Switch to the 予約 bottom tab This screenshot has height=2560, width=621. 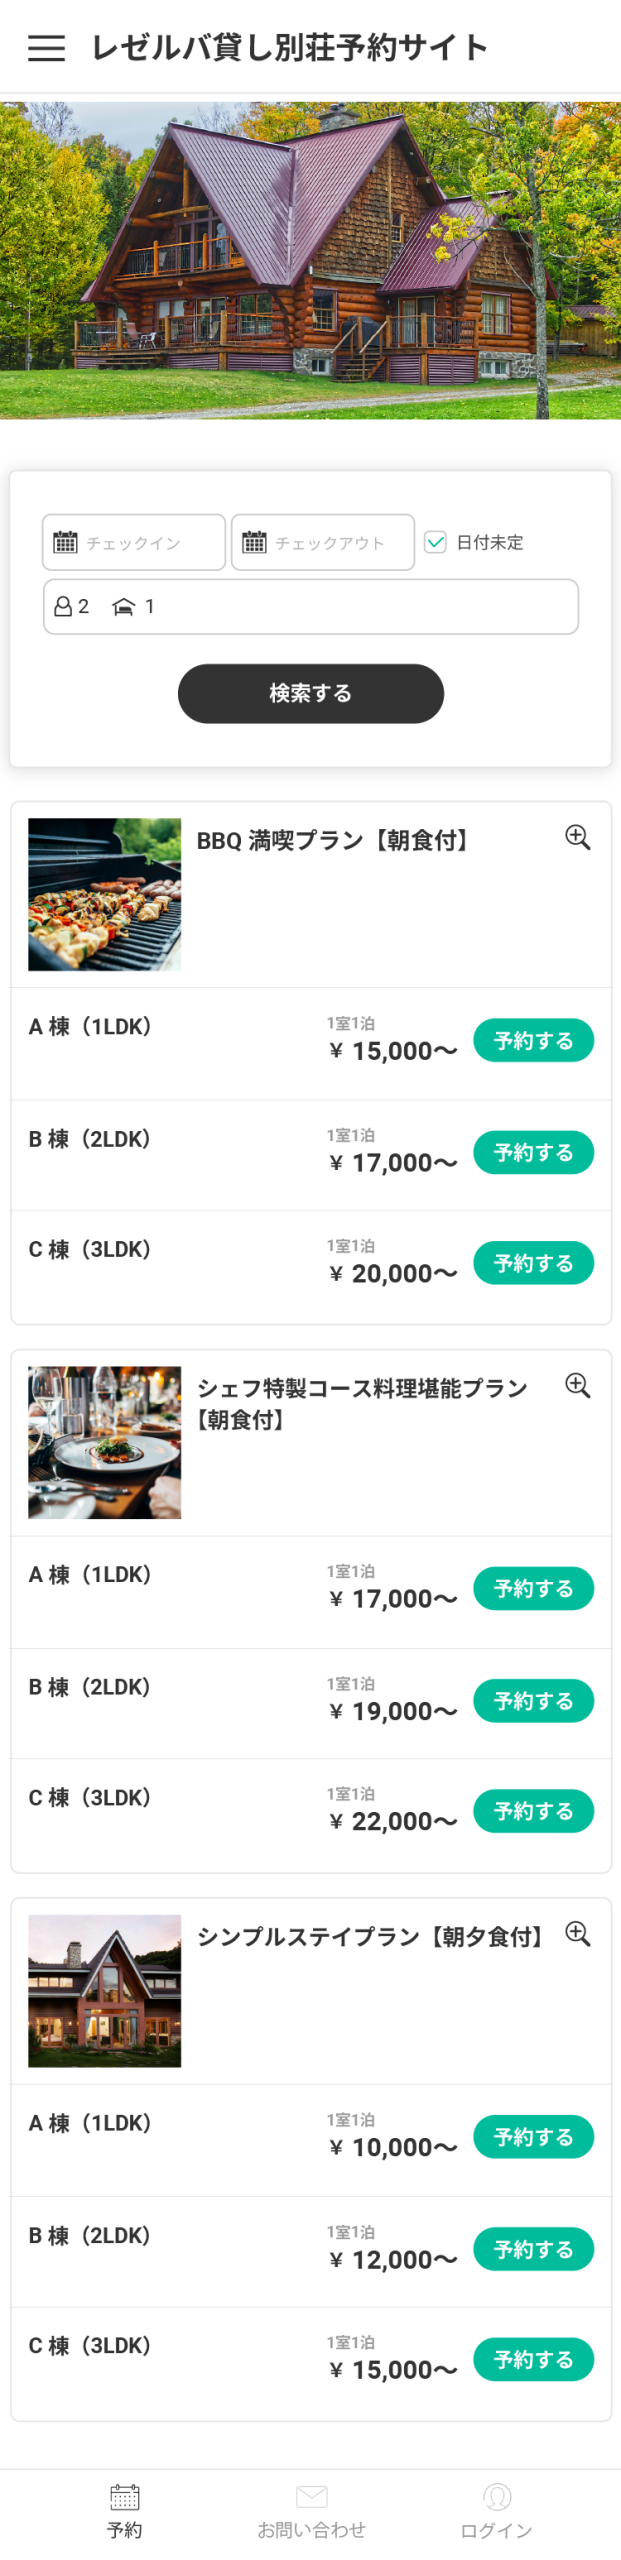pyautogui.click(x=124, y=2510)
